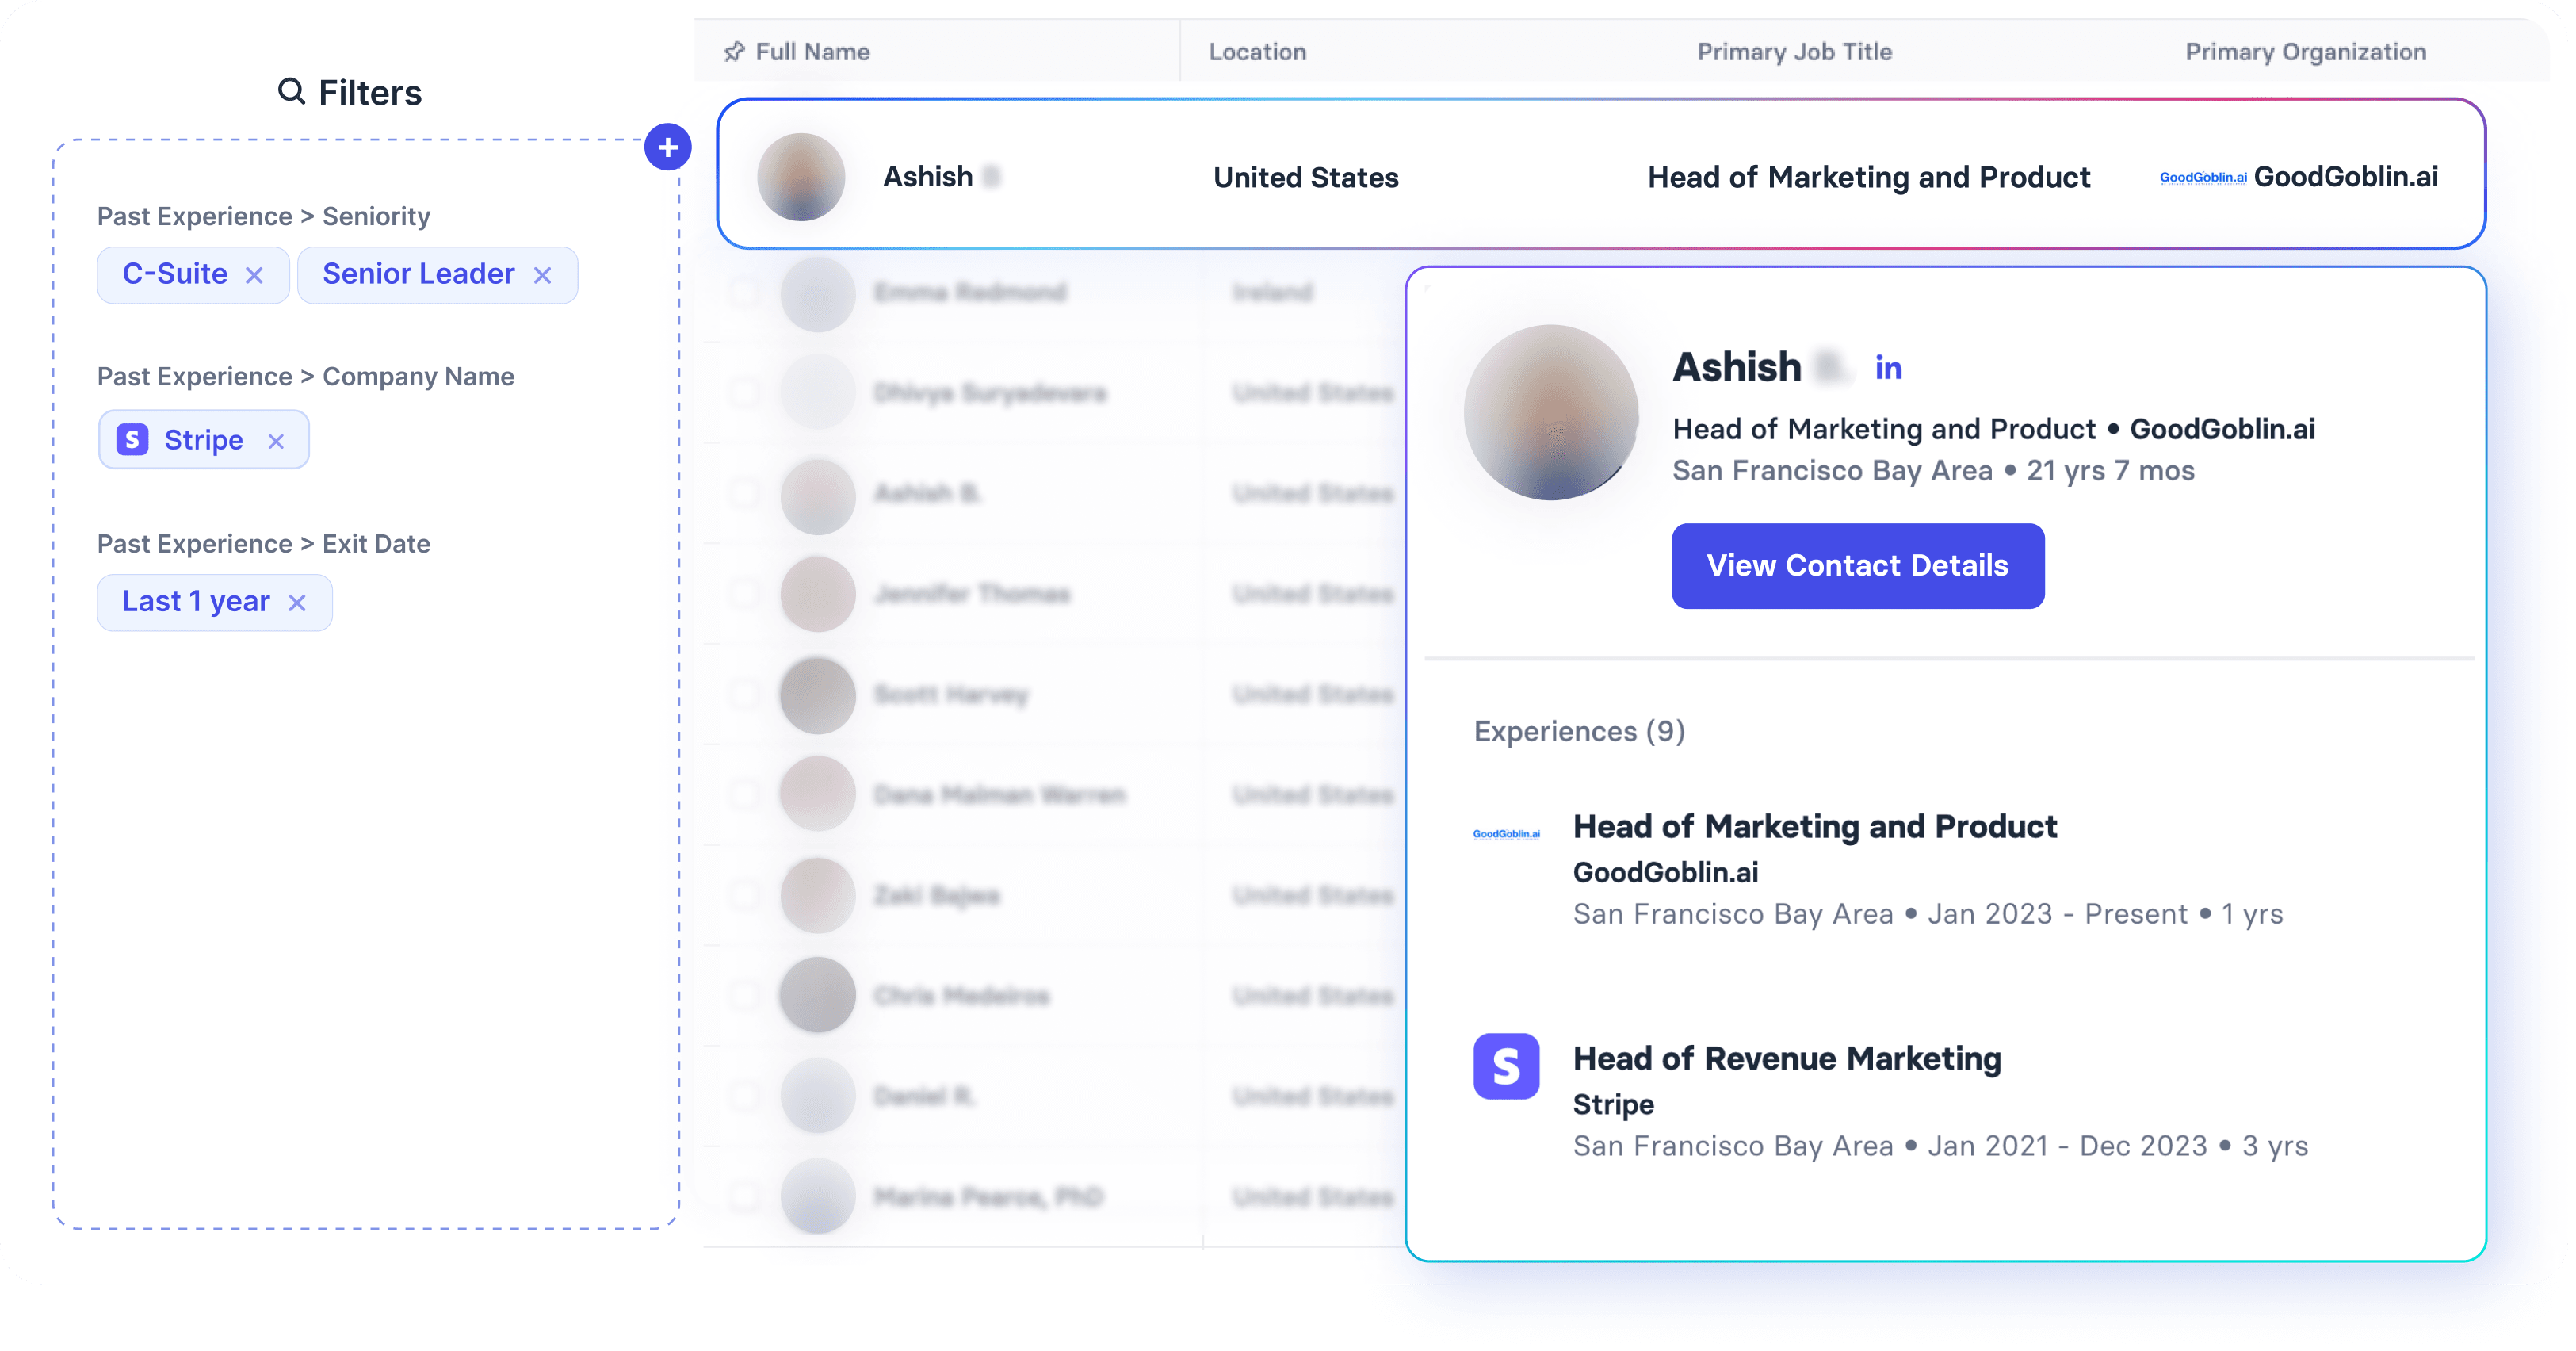2576x1351 pixels.
Task: Sort by the Primary Job Title column header
Action: [1794, 52]
